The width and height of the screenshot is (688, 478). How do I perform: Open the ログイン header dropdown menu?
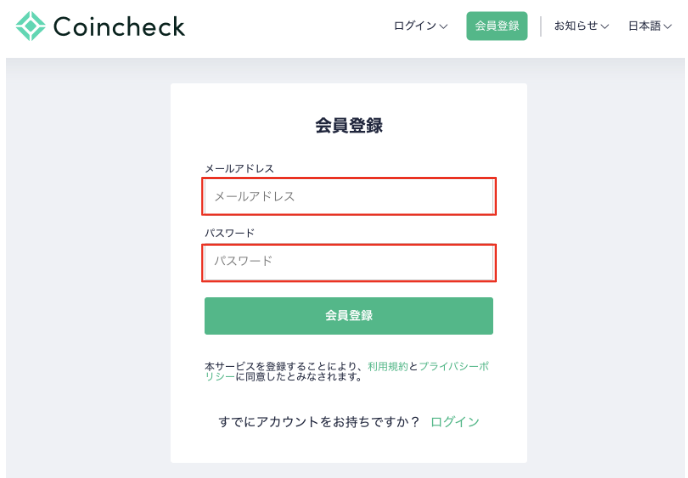(415, 26)
